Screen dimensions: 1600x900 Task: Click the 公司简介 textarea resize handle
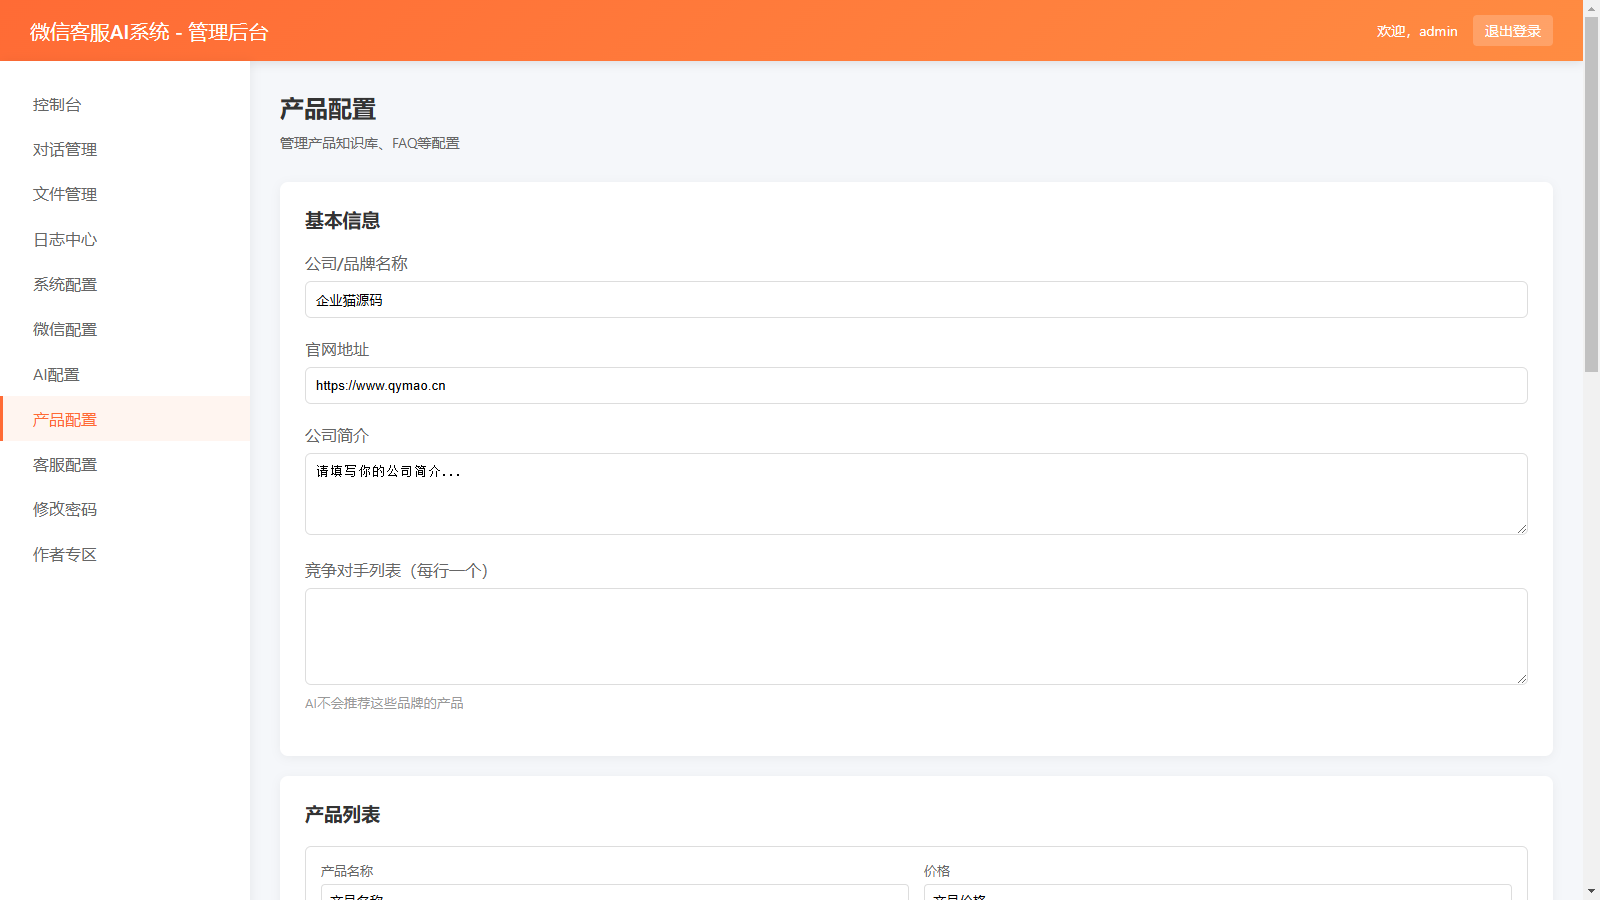[x=1521, y=528]
